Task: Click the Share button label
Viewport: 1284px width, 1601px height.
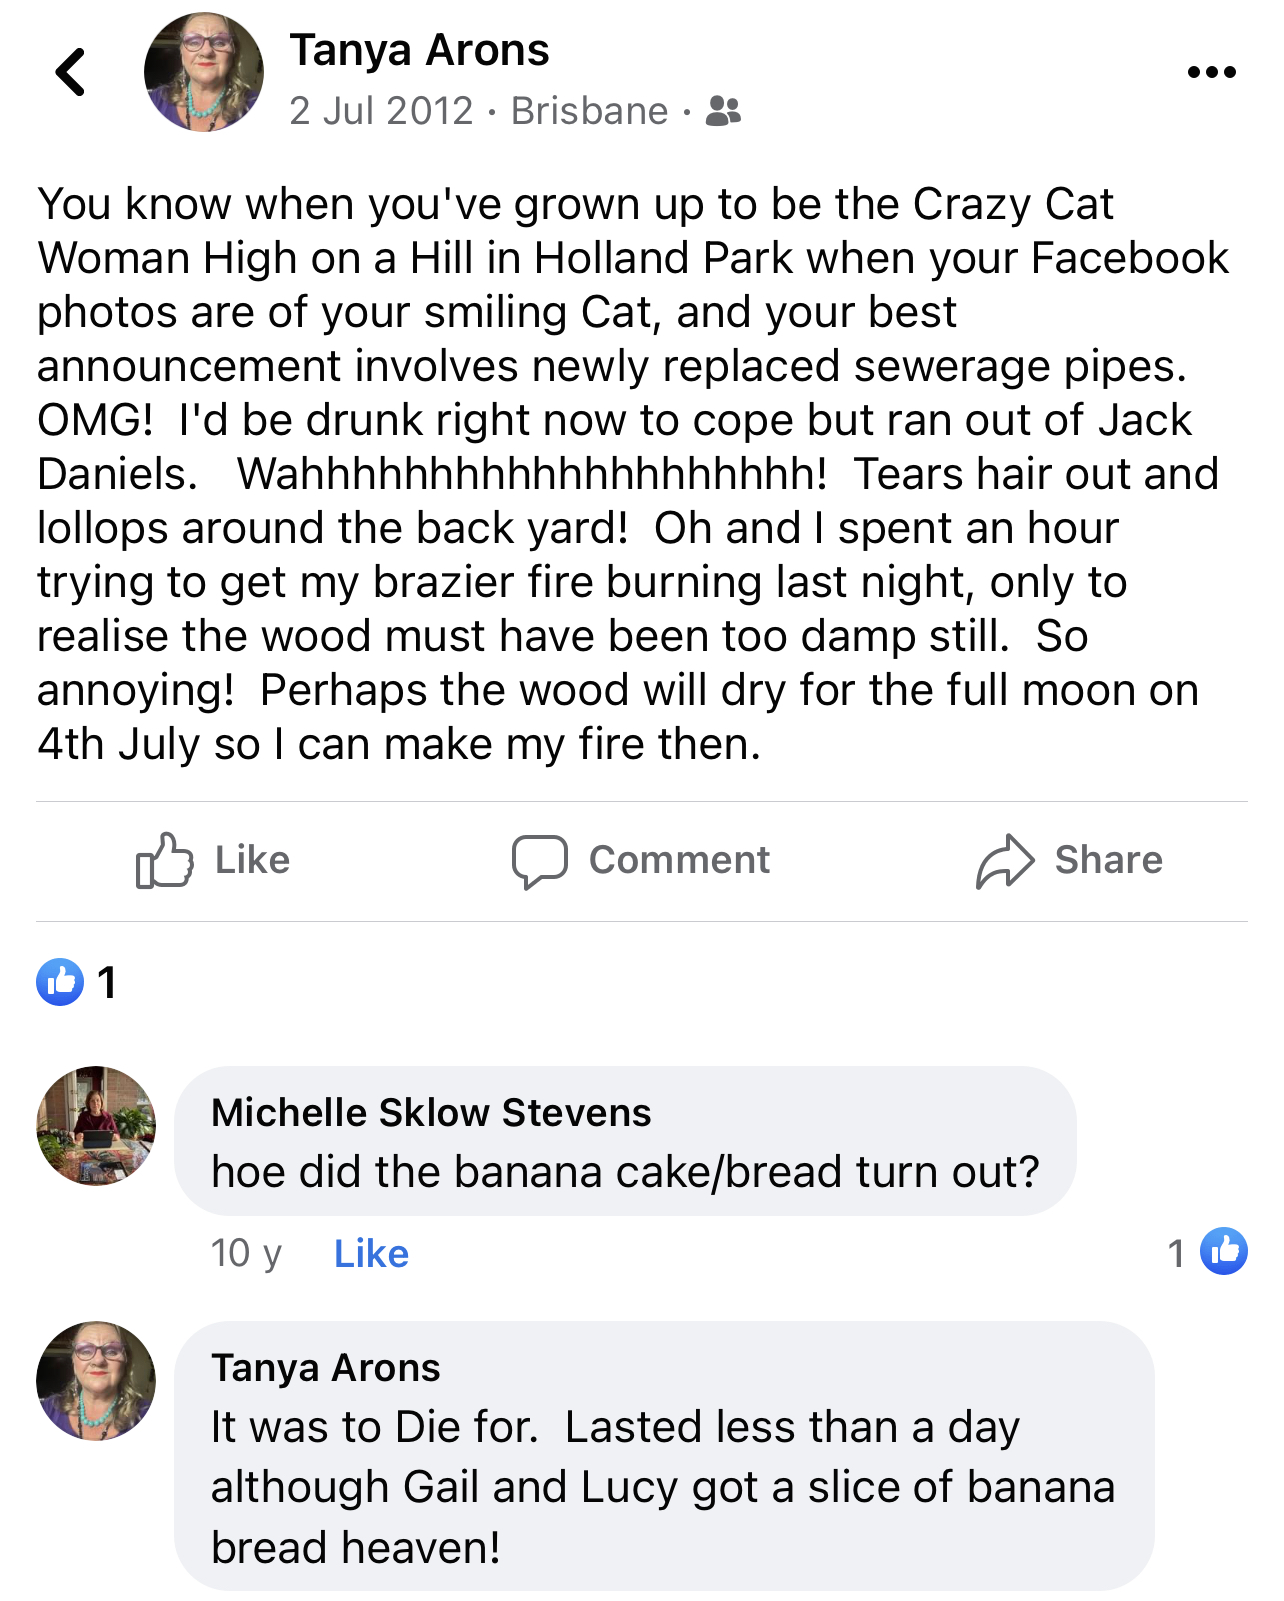Action: click(1108, 860)
